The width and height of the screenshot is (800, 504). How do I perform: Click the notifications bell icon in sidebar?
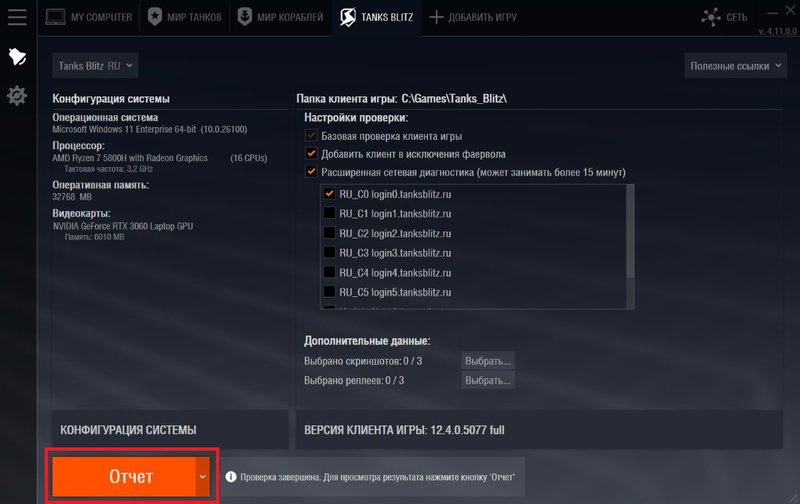[16, 56]
